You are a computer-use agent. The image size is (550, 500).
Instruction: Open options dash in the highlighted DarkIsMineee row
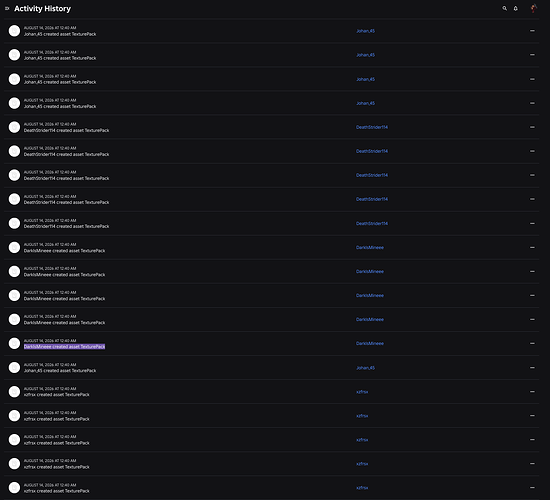point(532,344)
